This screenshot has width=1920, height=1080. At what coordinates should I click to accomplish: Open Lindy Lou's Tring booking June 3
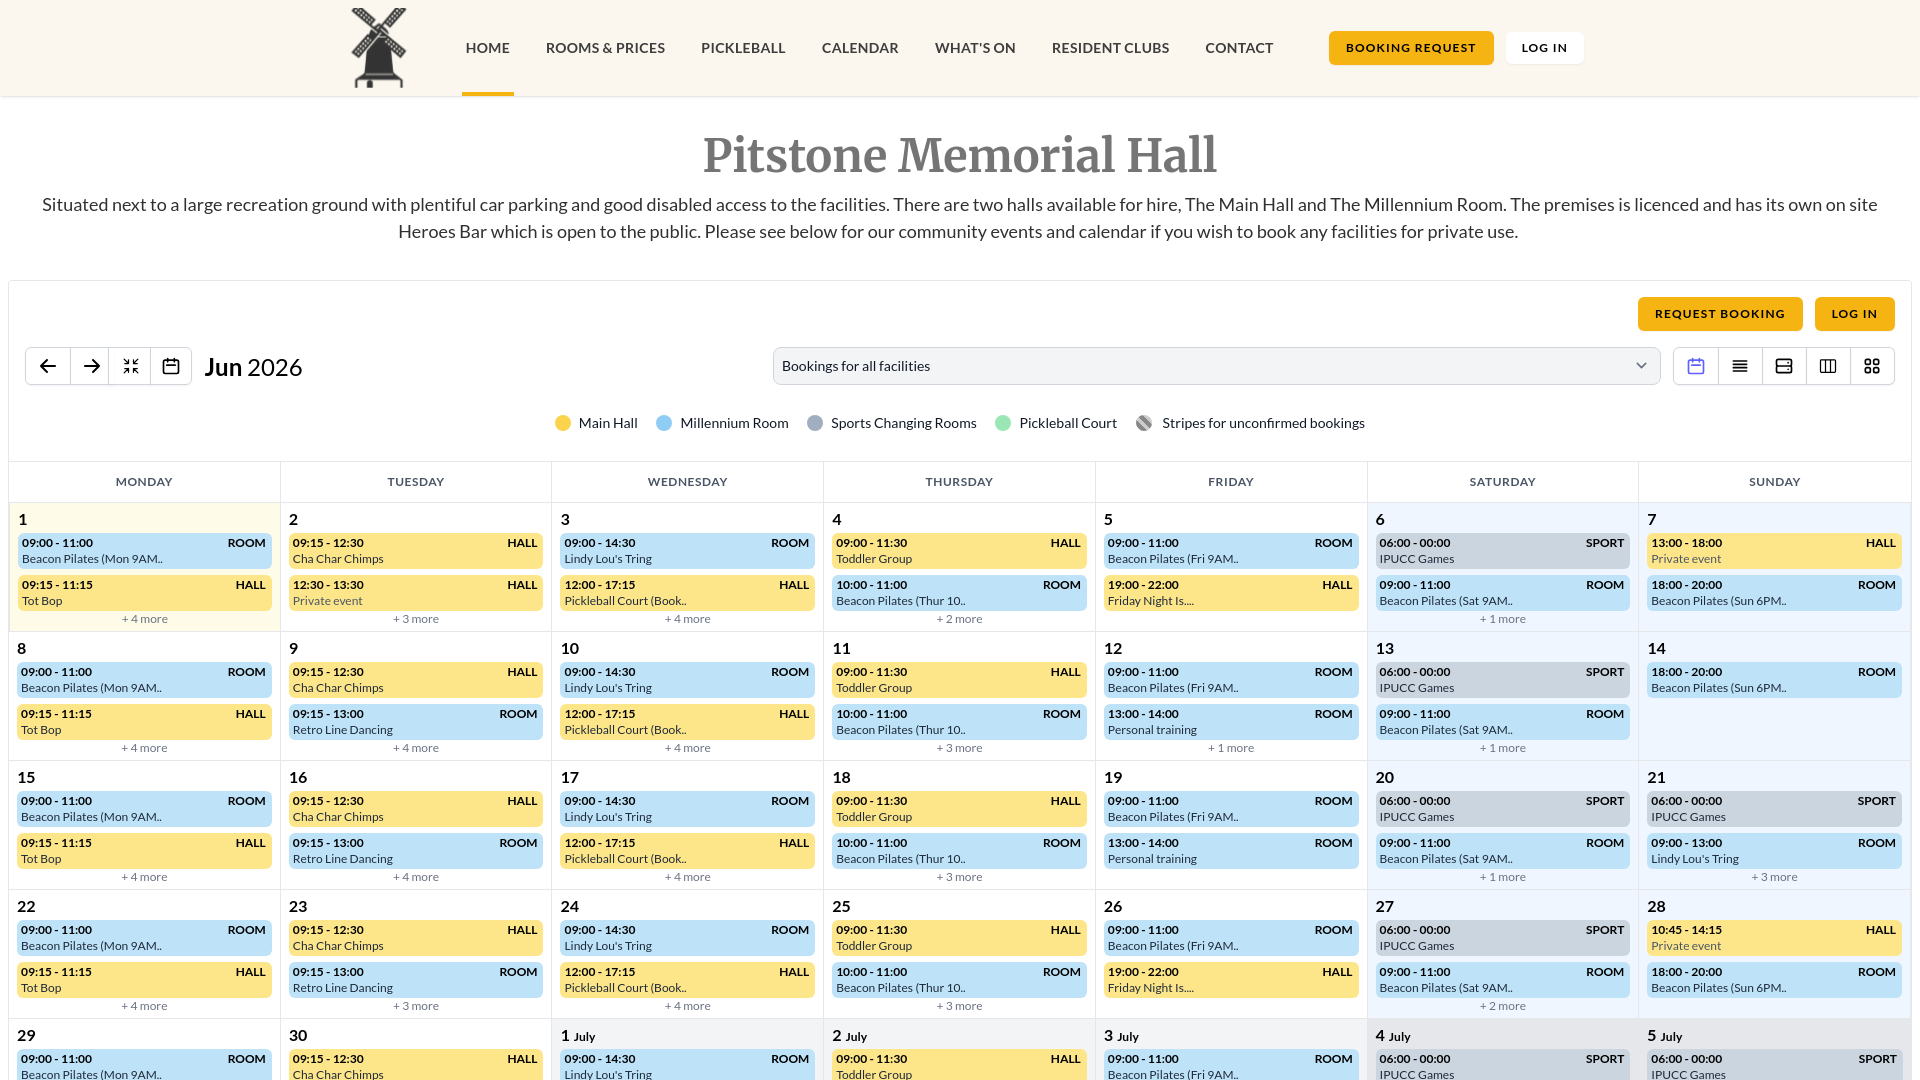(x=688, y=551)
